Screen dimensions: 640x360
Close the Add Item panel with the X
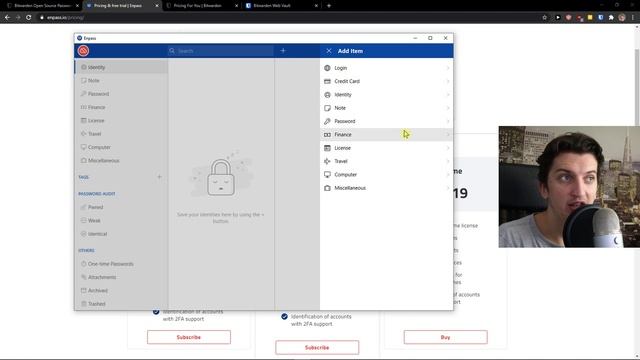pyautogui.click(x=329, y=51)
